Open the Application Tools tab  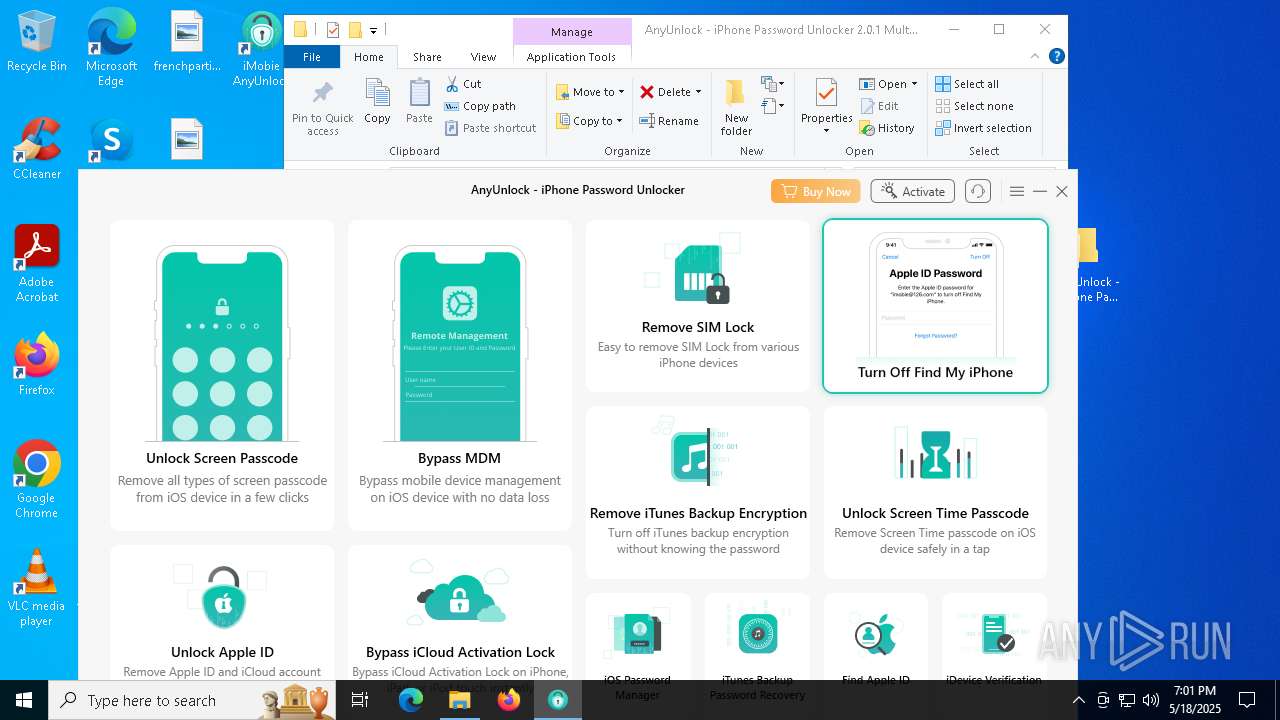pyautogui.click(x=571, y=57)
